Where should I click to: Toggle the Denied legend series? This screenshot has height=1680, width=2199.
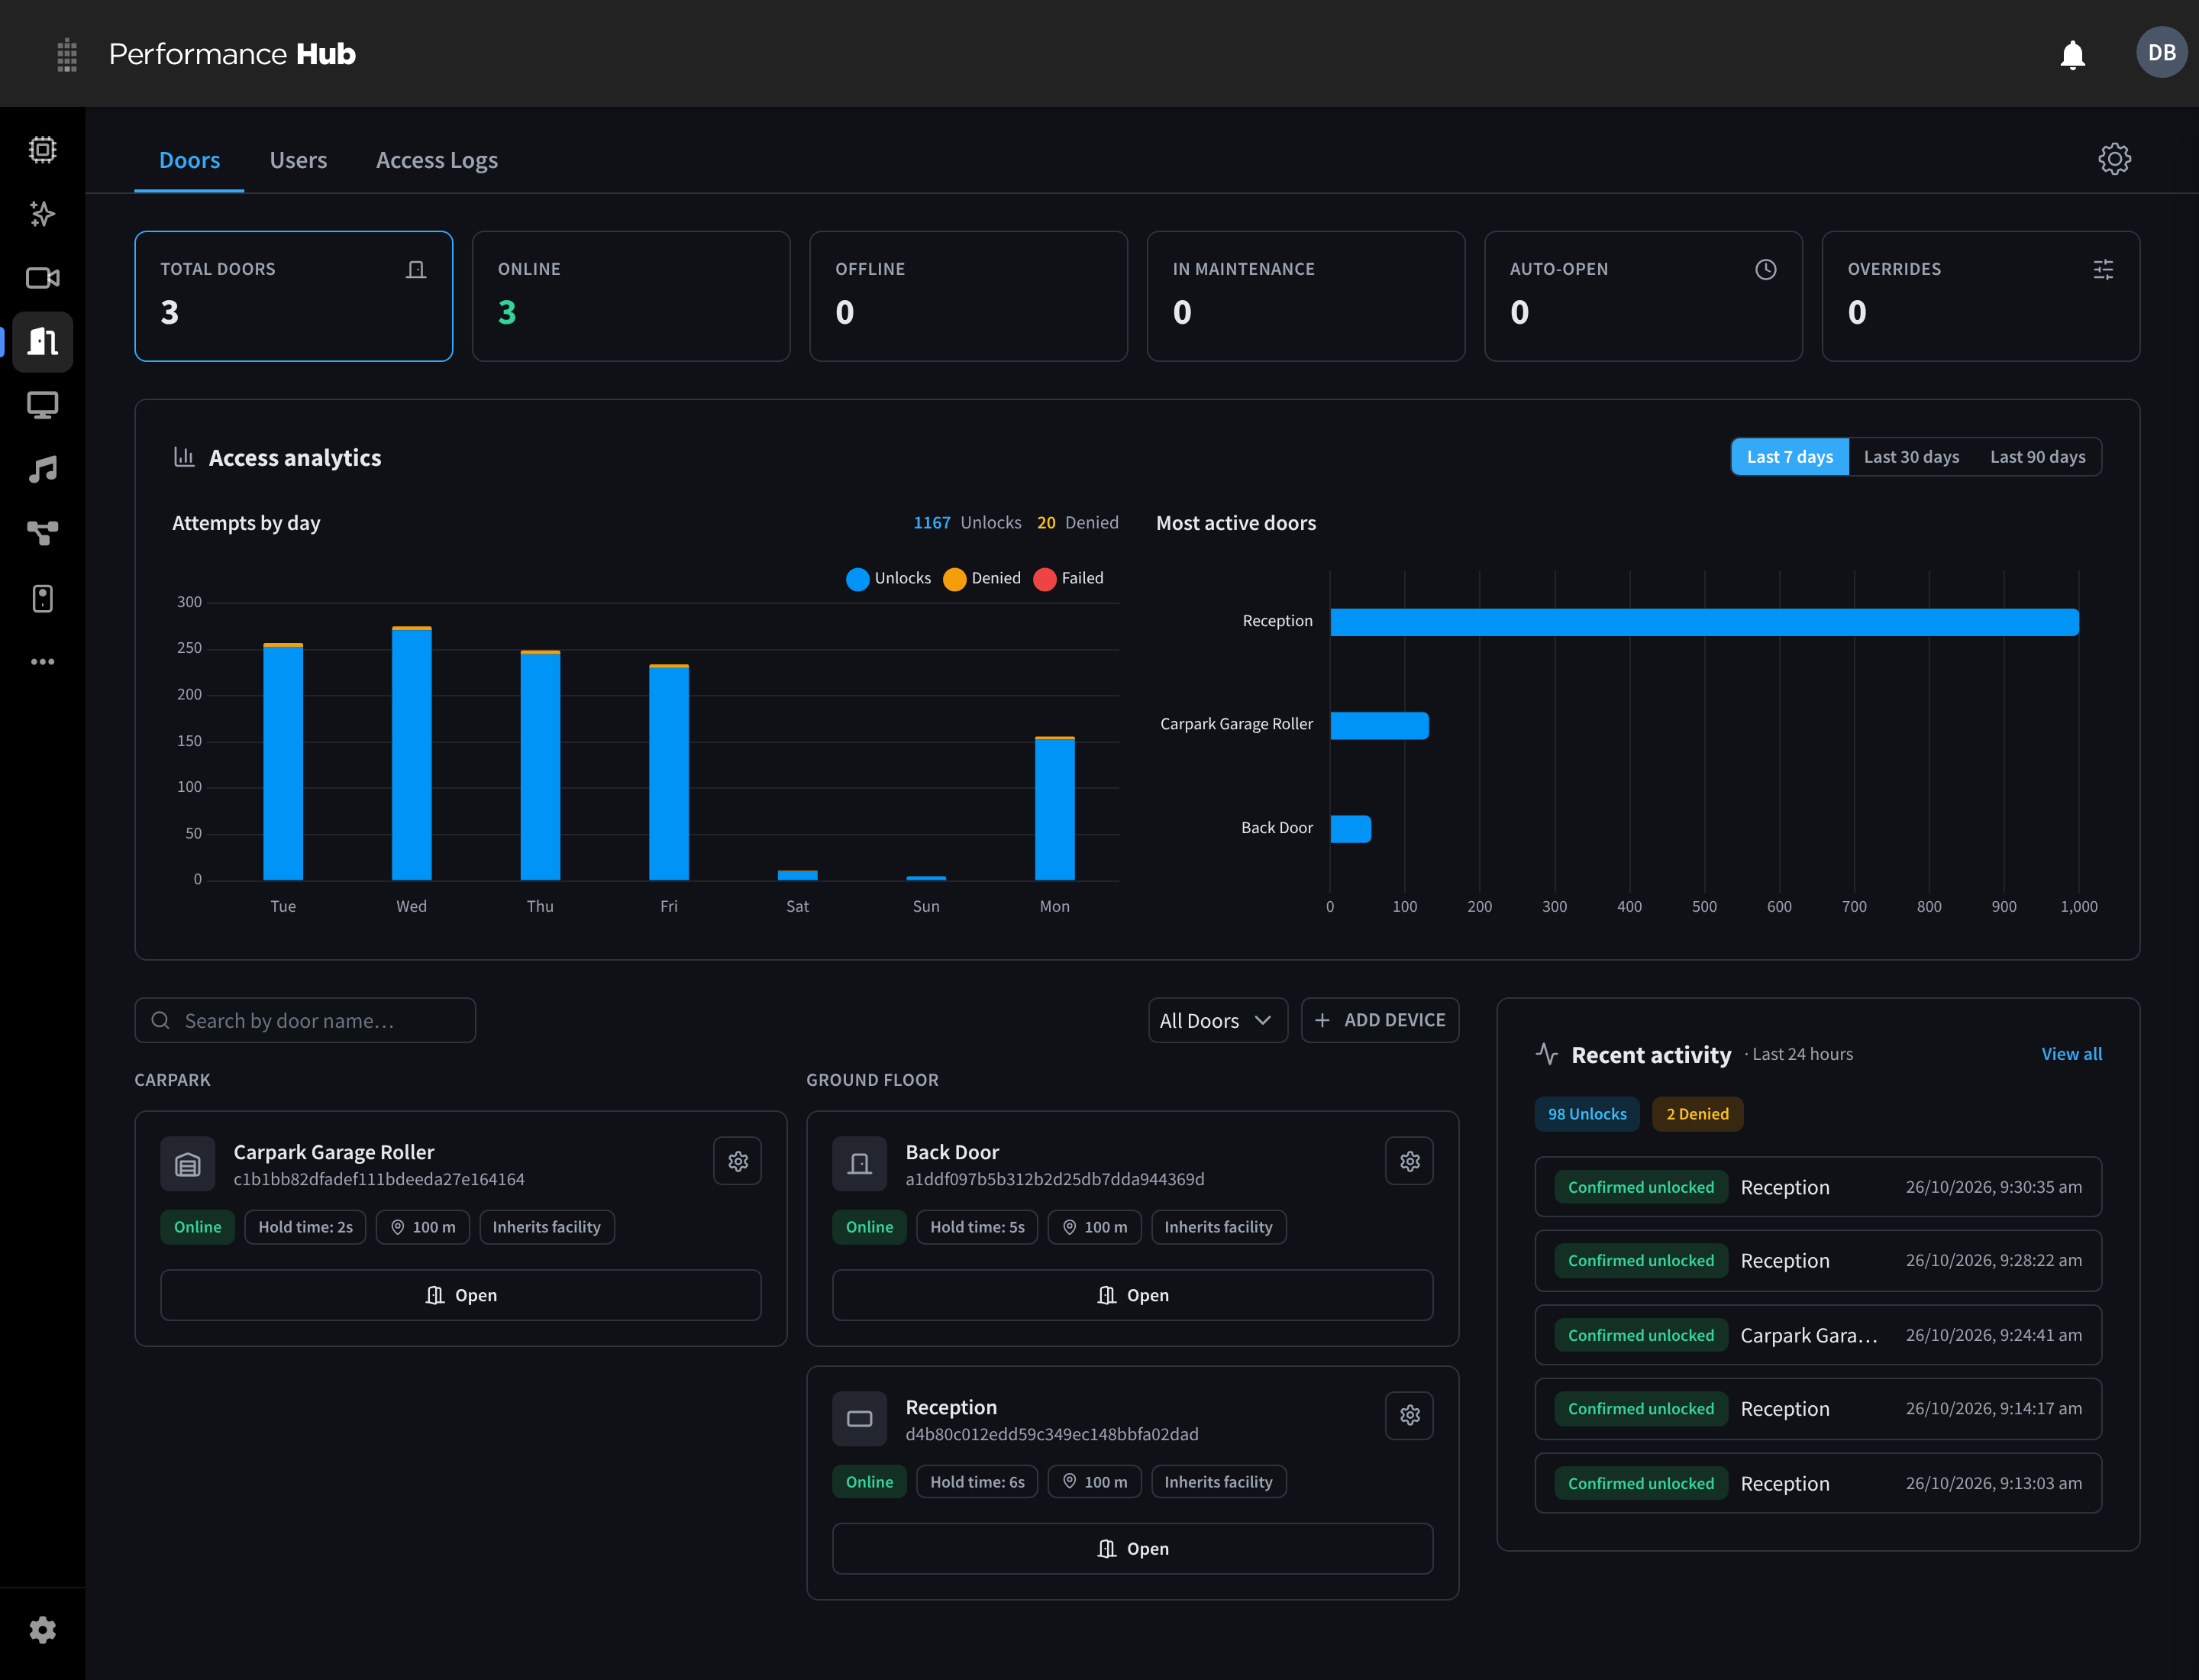click(982, 579)
